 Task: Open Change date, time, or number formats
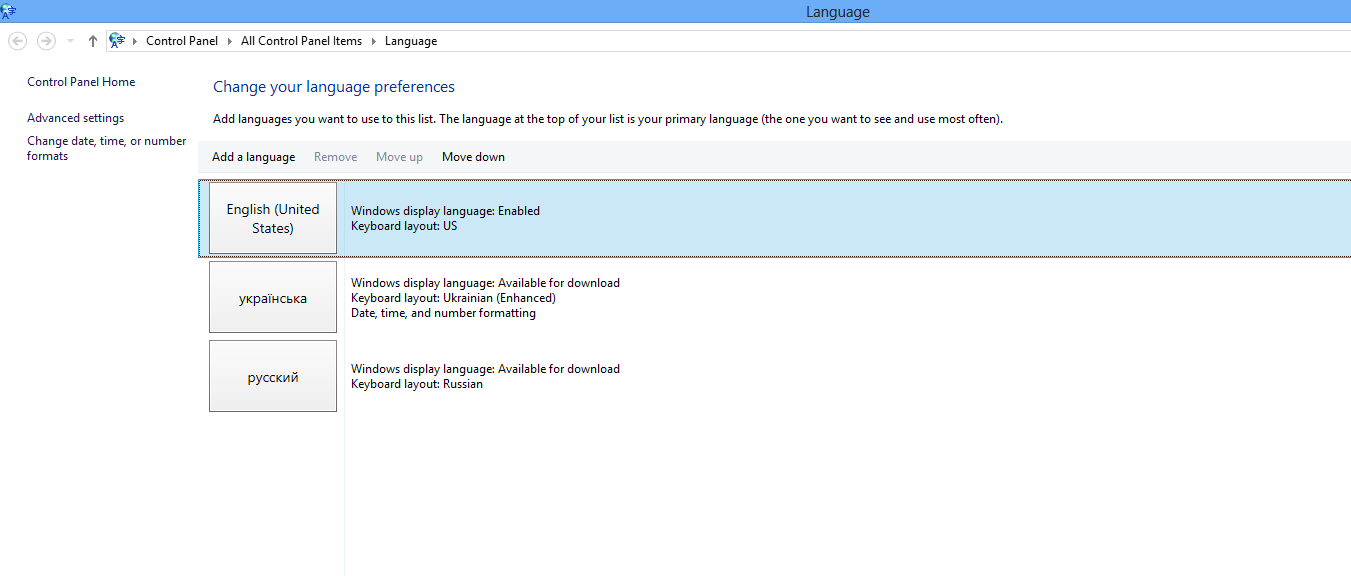click(x=106, y=147)
